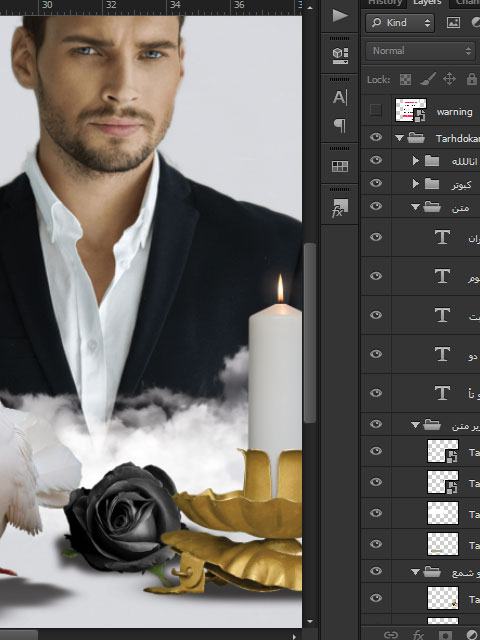Click folder icon of Tarhdokan group
Viewport: 480px width, 640px height.
tap(416, 138)
